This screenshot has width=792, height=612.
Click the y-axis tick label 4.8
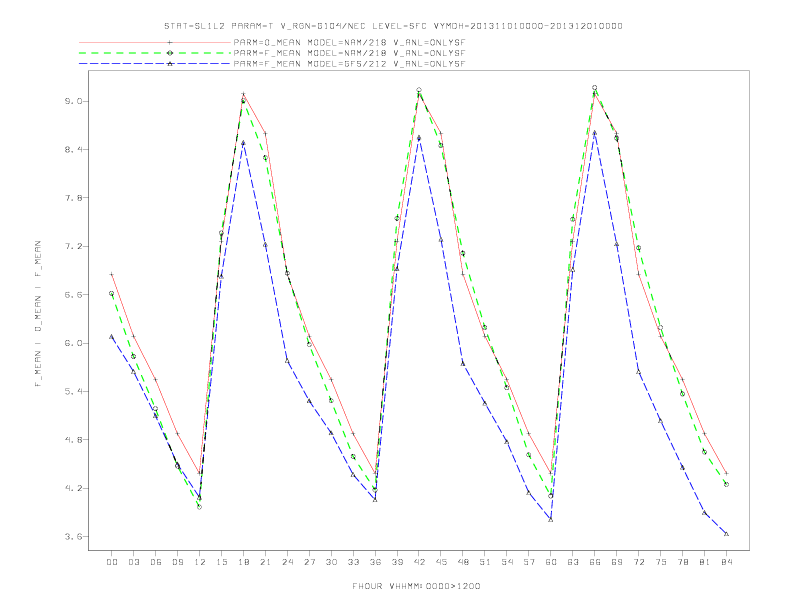pos(73,440)
